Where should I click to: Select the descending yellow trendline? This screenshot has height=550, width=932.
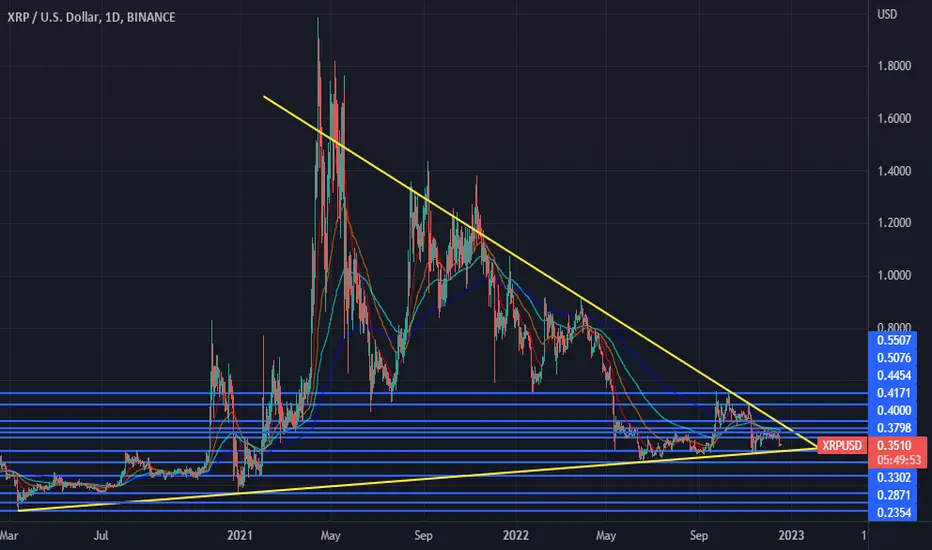[540, 272]
